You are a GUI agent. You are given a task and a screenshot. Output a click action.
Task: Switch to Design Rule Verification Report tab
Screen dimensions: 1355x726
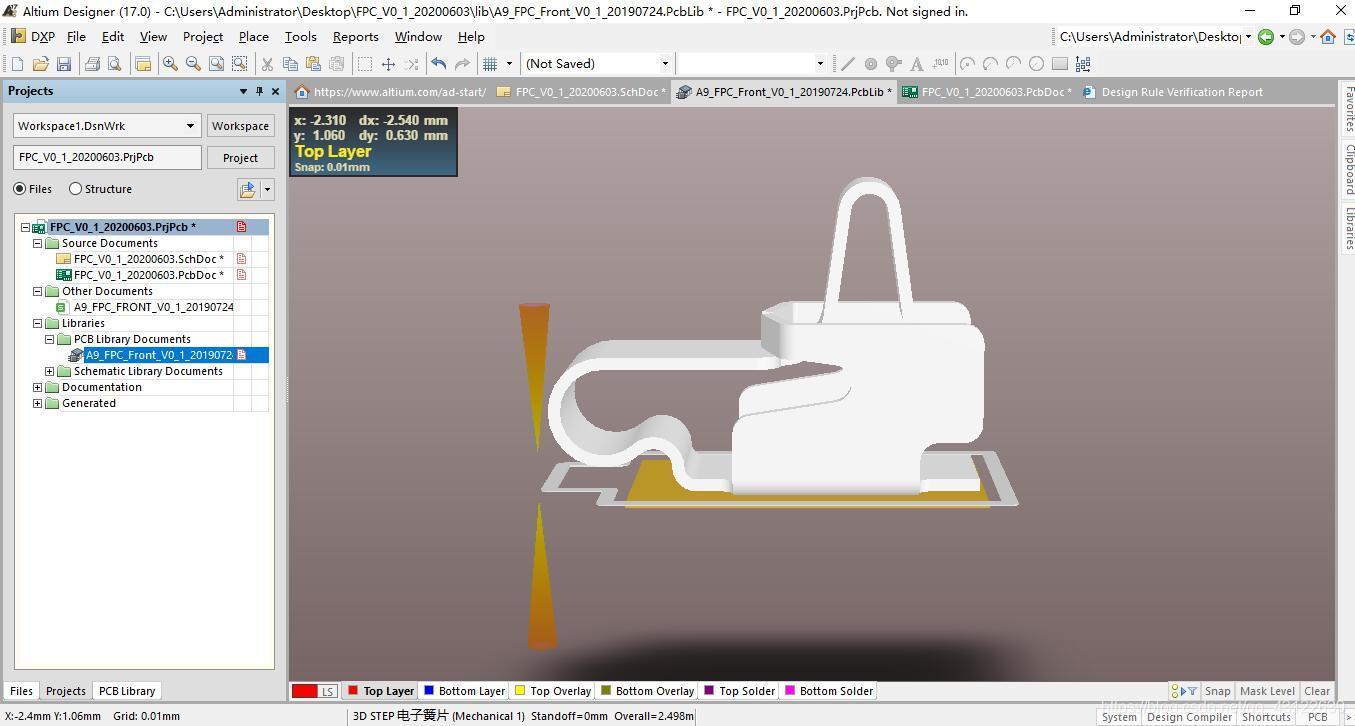pos(1173,92)
